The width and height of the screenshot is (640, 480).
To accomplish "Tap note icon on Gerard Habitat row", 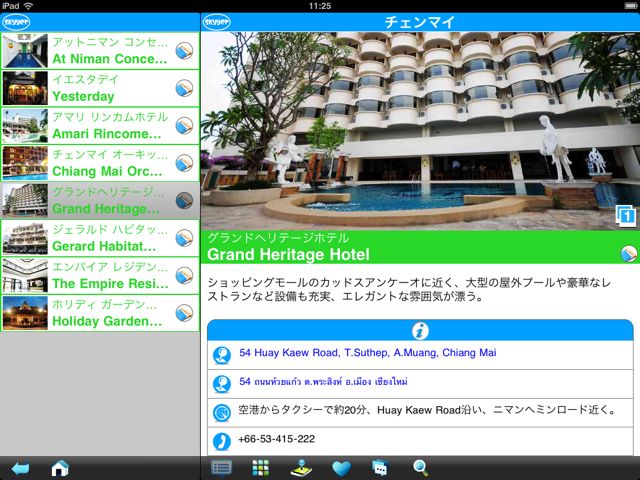I will point(184,238).
